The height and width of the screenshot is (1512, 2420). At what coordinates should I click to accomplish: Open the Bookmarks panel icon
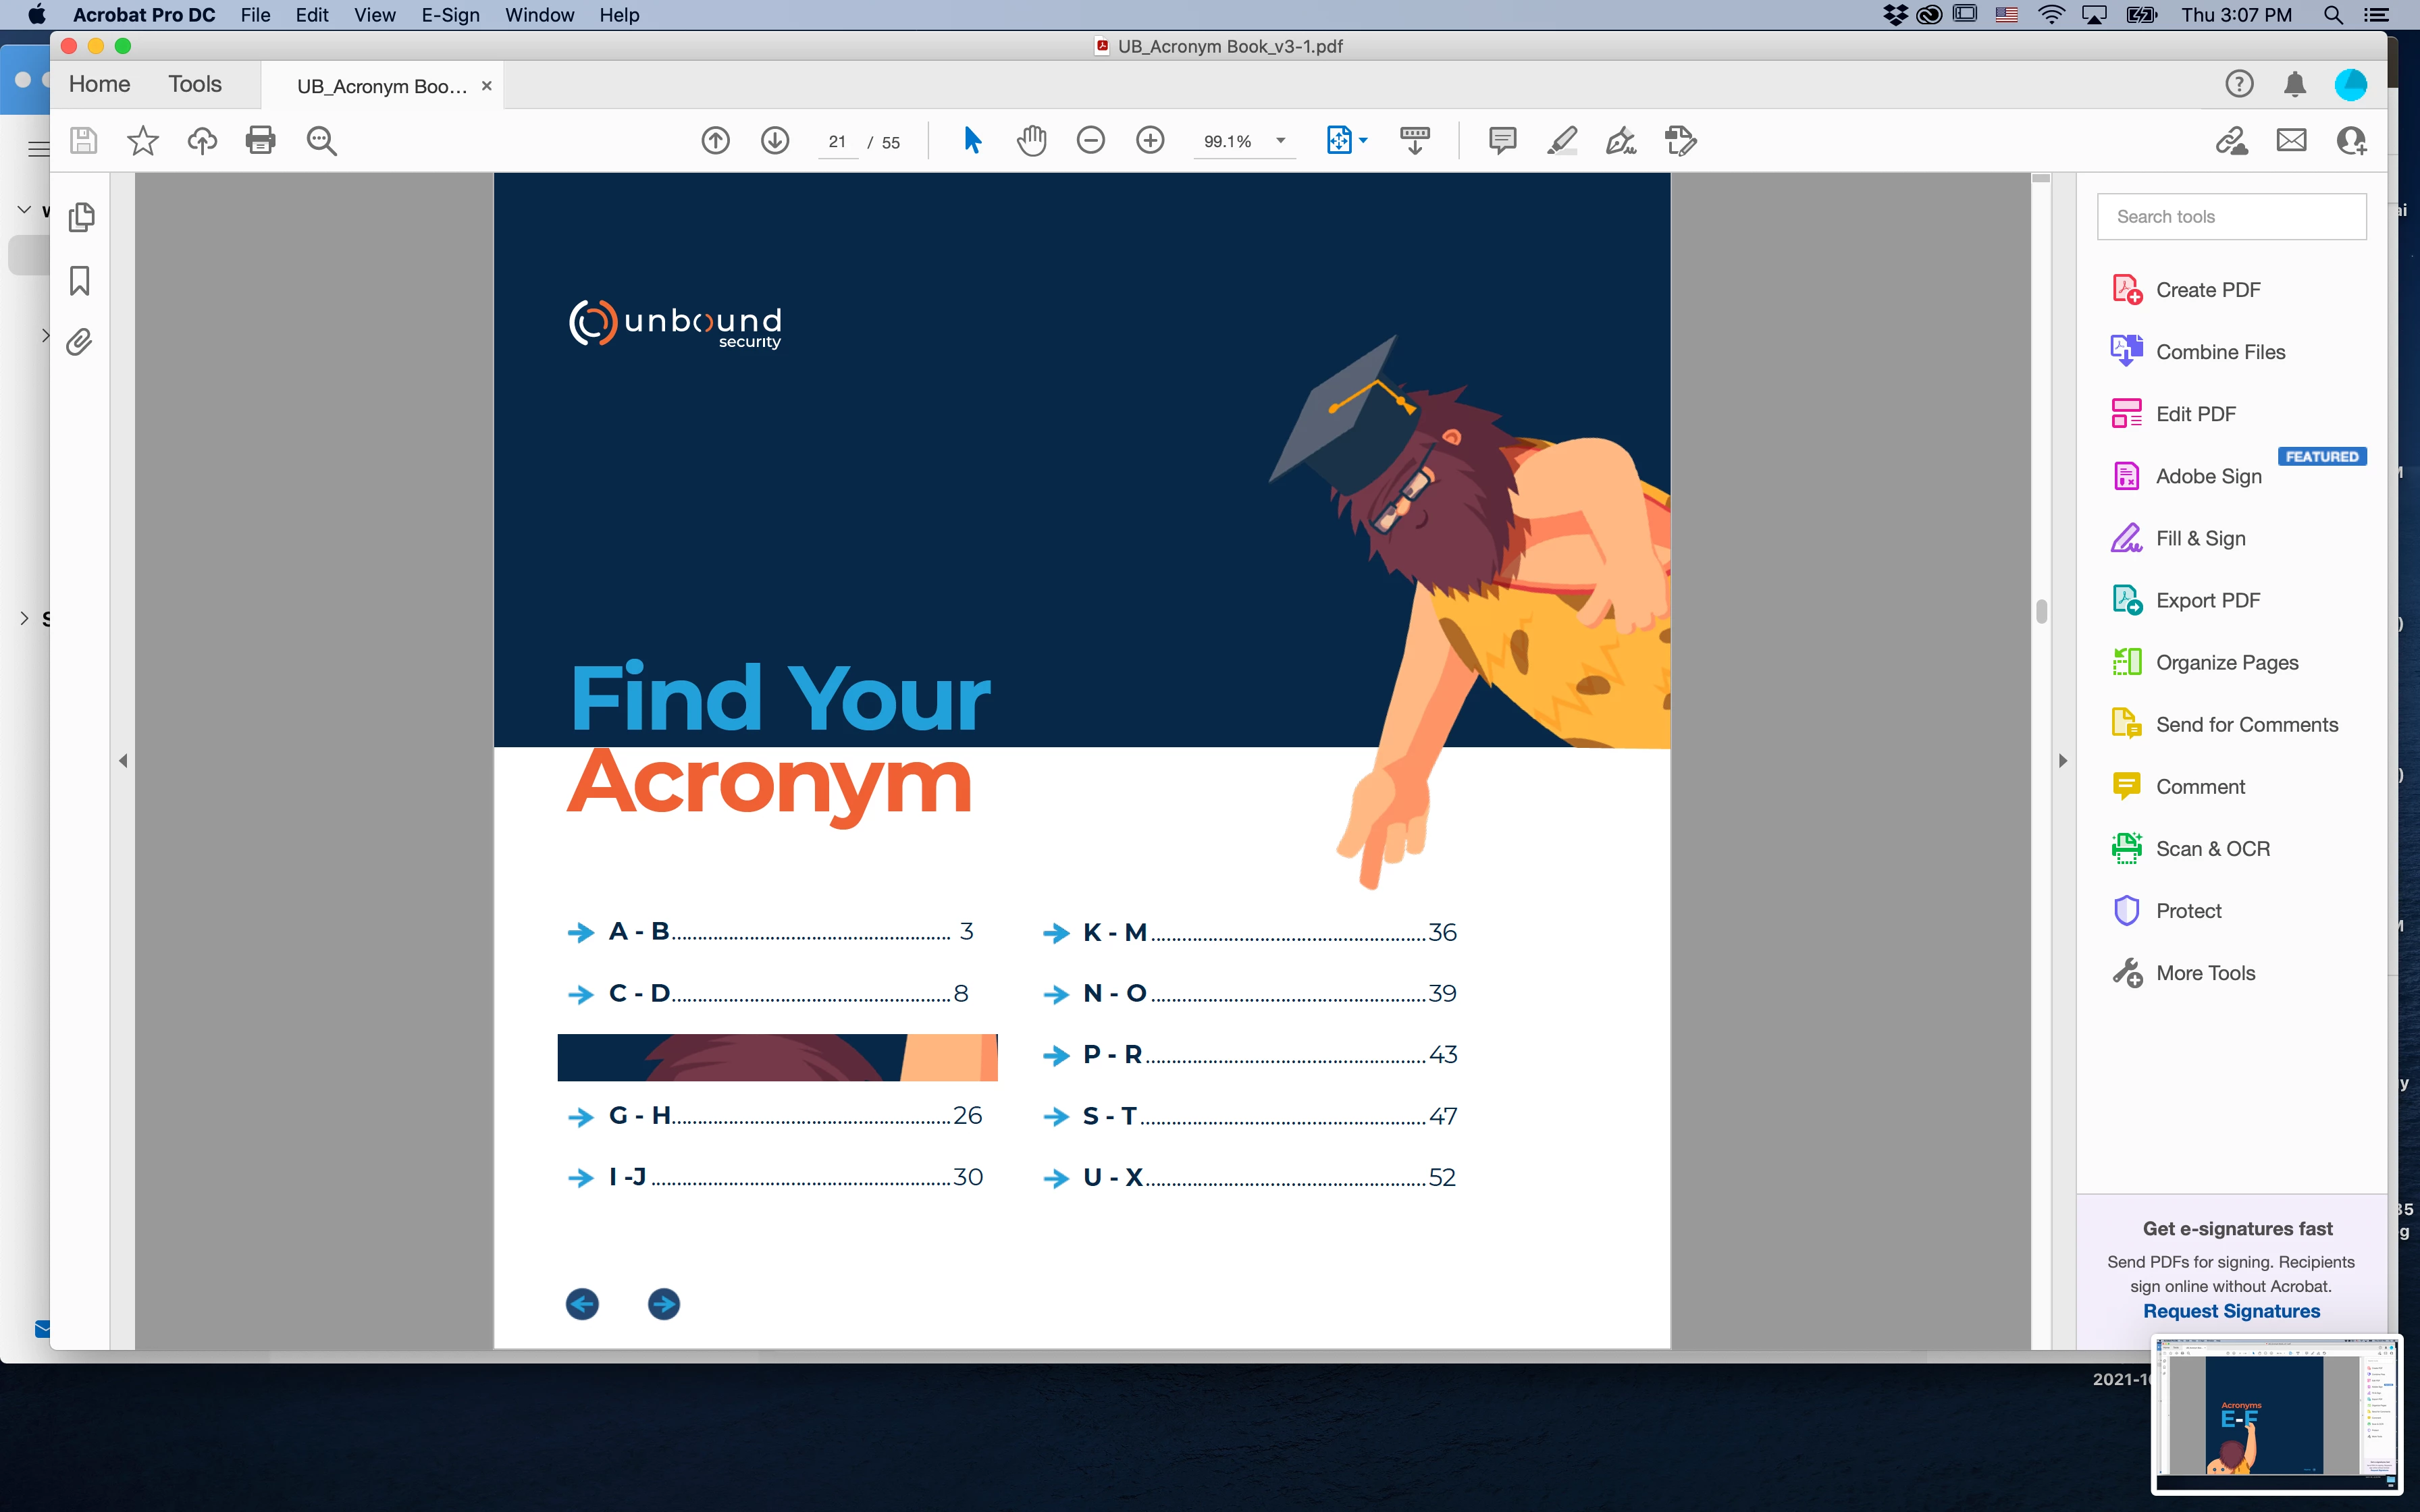[x=80, y=281]
